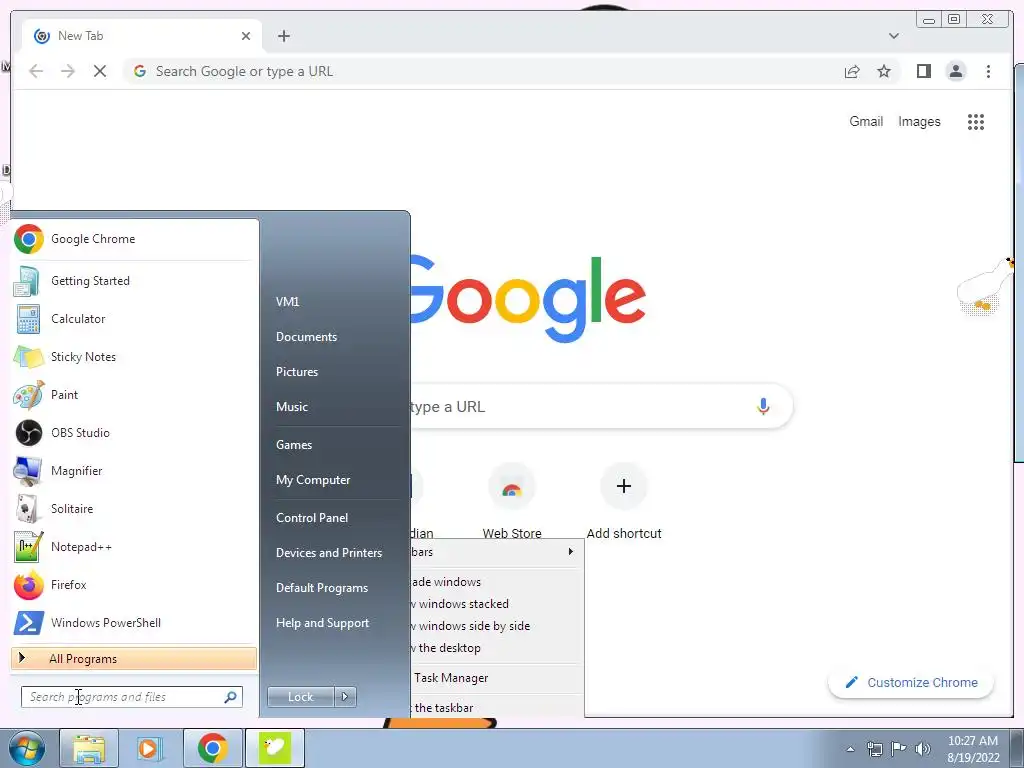Launch Firefox from the Start menu
This screenshot has height=768, width=1024.
point(134,584)
